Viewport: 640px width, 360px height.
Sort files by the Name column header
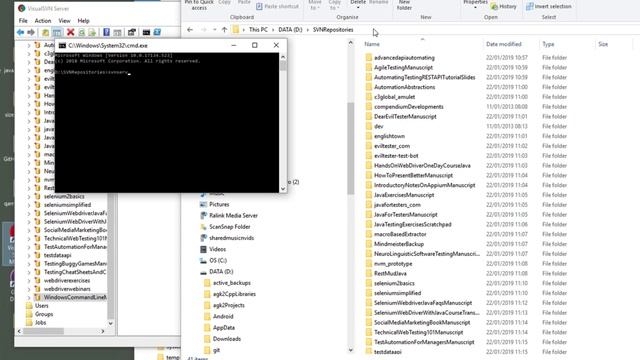click(x=372, y=44)
